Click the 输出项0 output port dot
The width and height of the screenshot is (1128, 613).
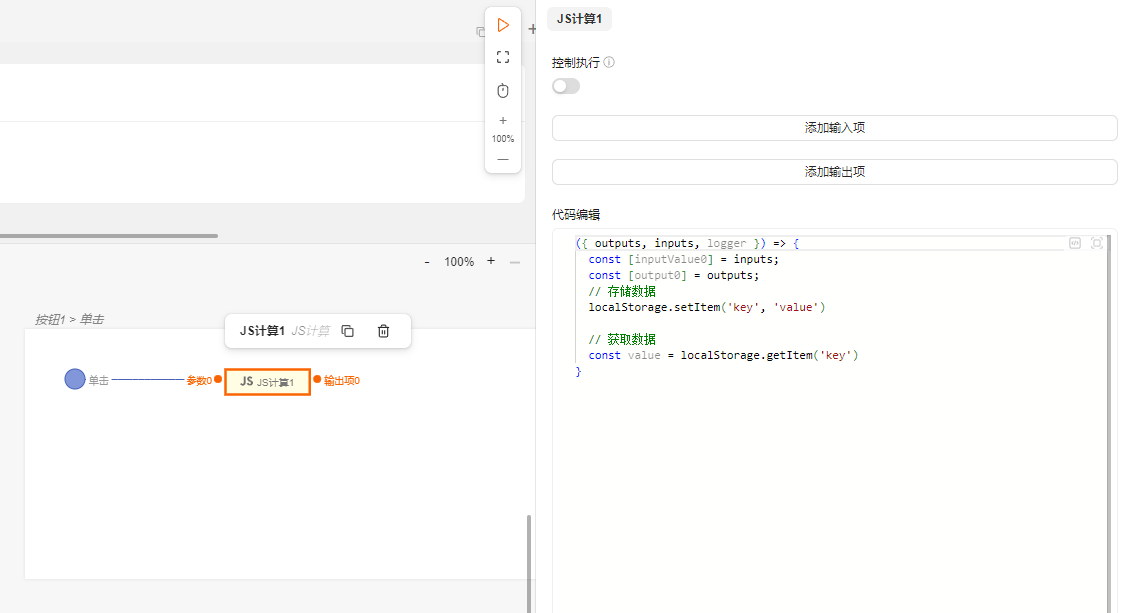pyautogui.click(x=317, y=380)
